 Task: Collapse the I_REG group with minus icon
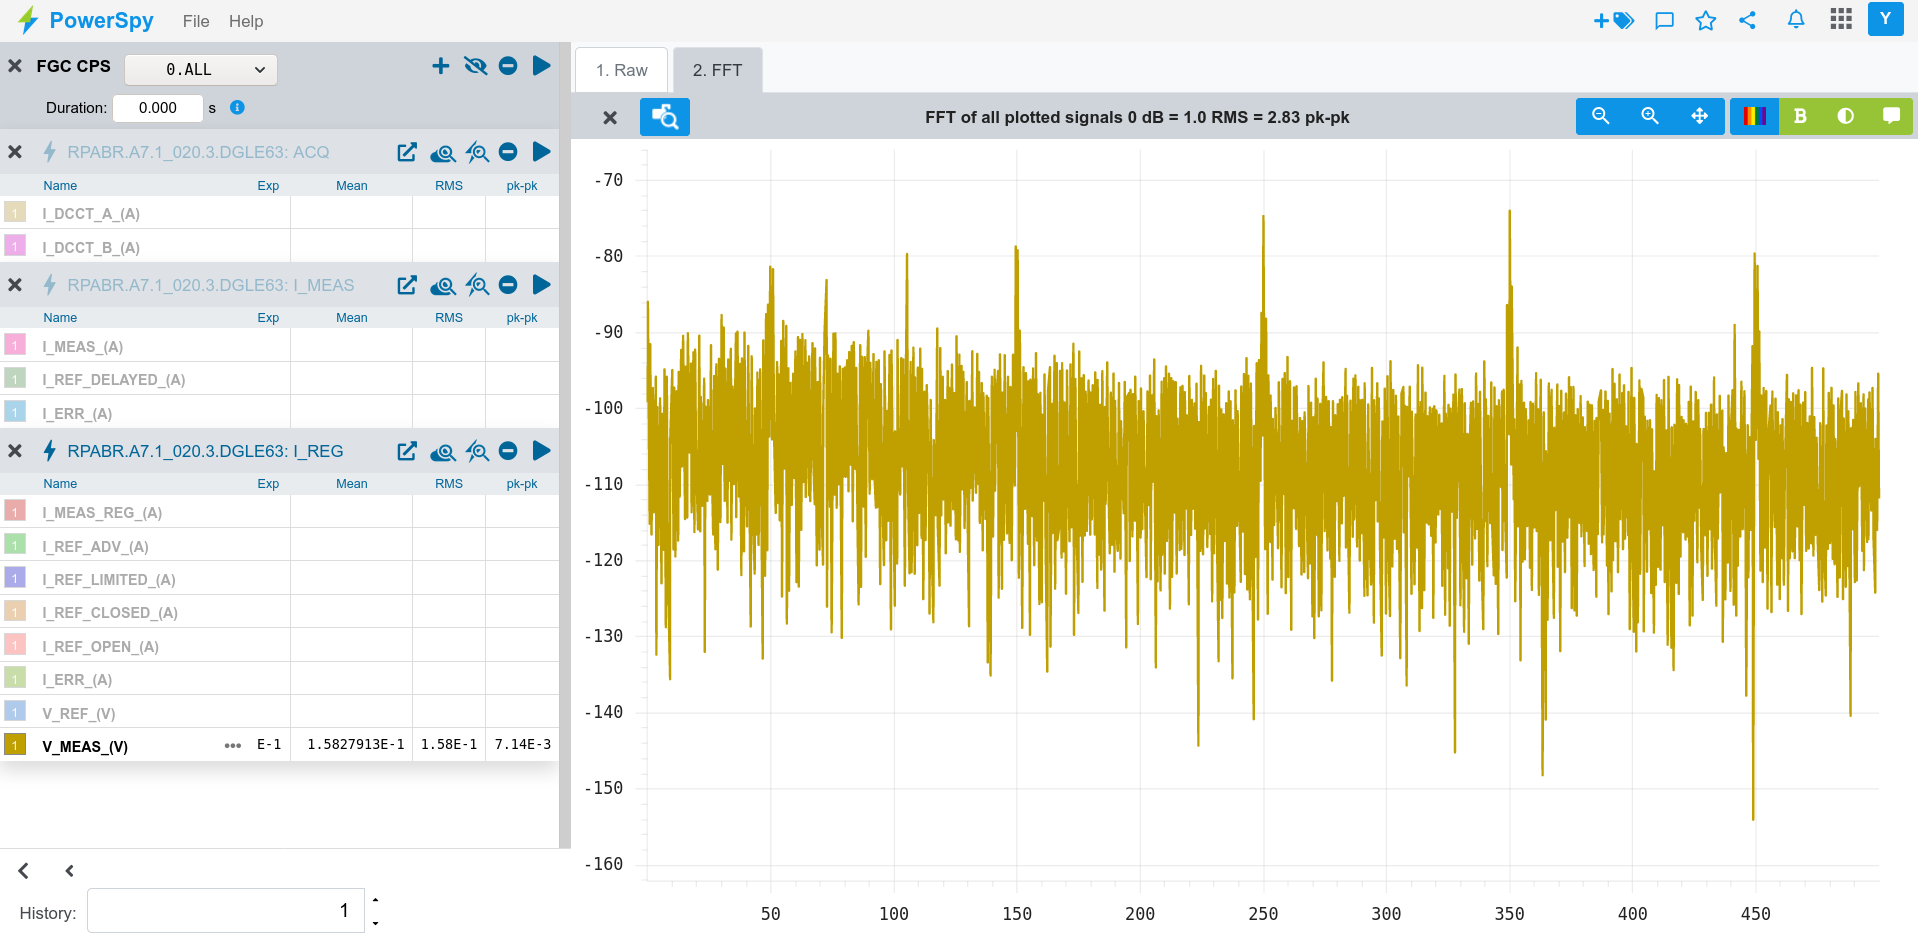coord(508,451)
